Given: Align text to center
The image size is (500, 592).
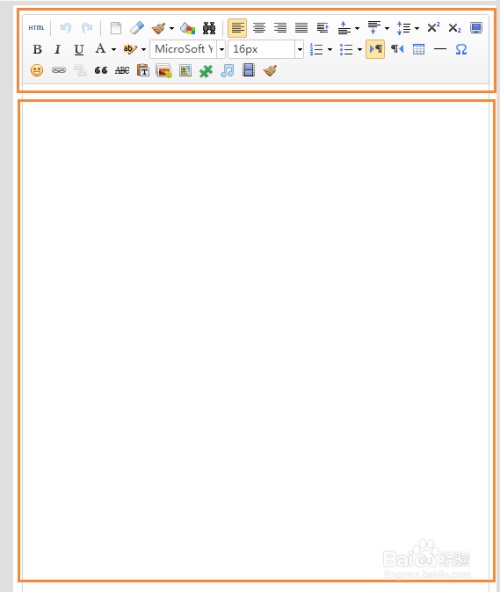Looking at the screenshot, I should 259,28.
